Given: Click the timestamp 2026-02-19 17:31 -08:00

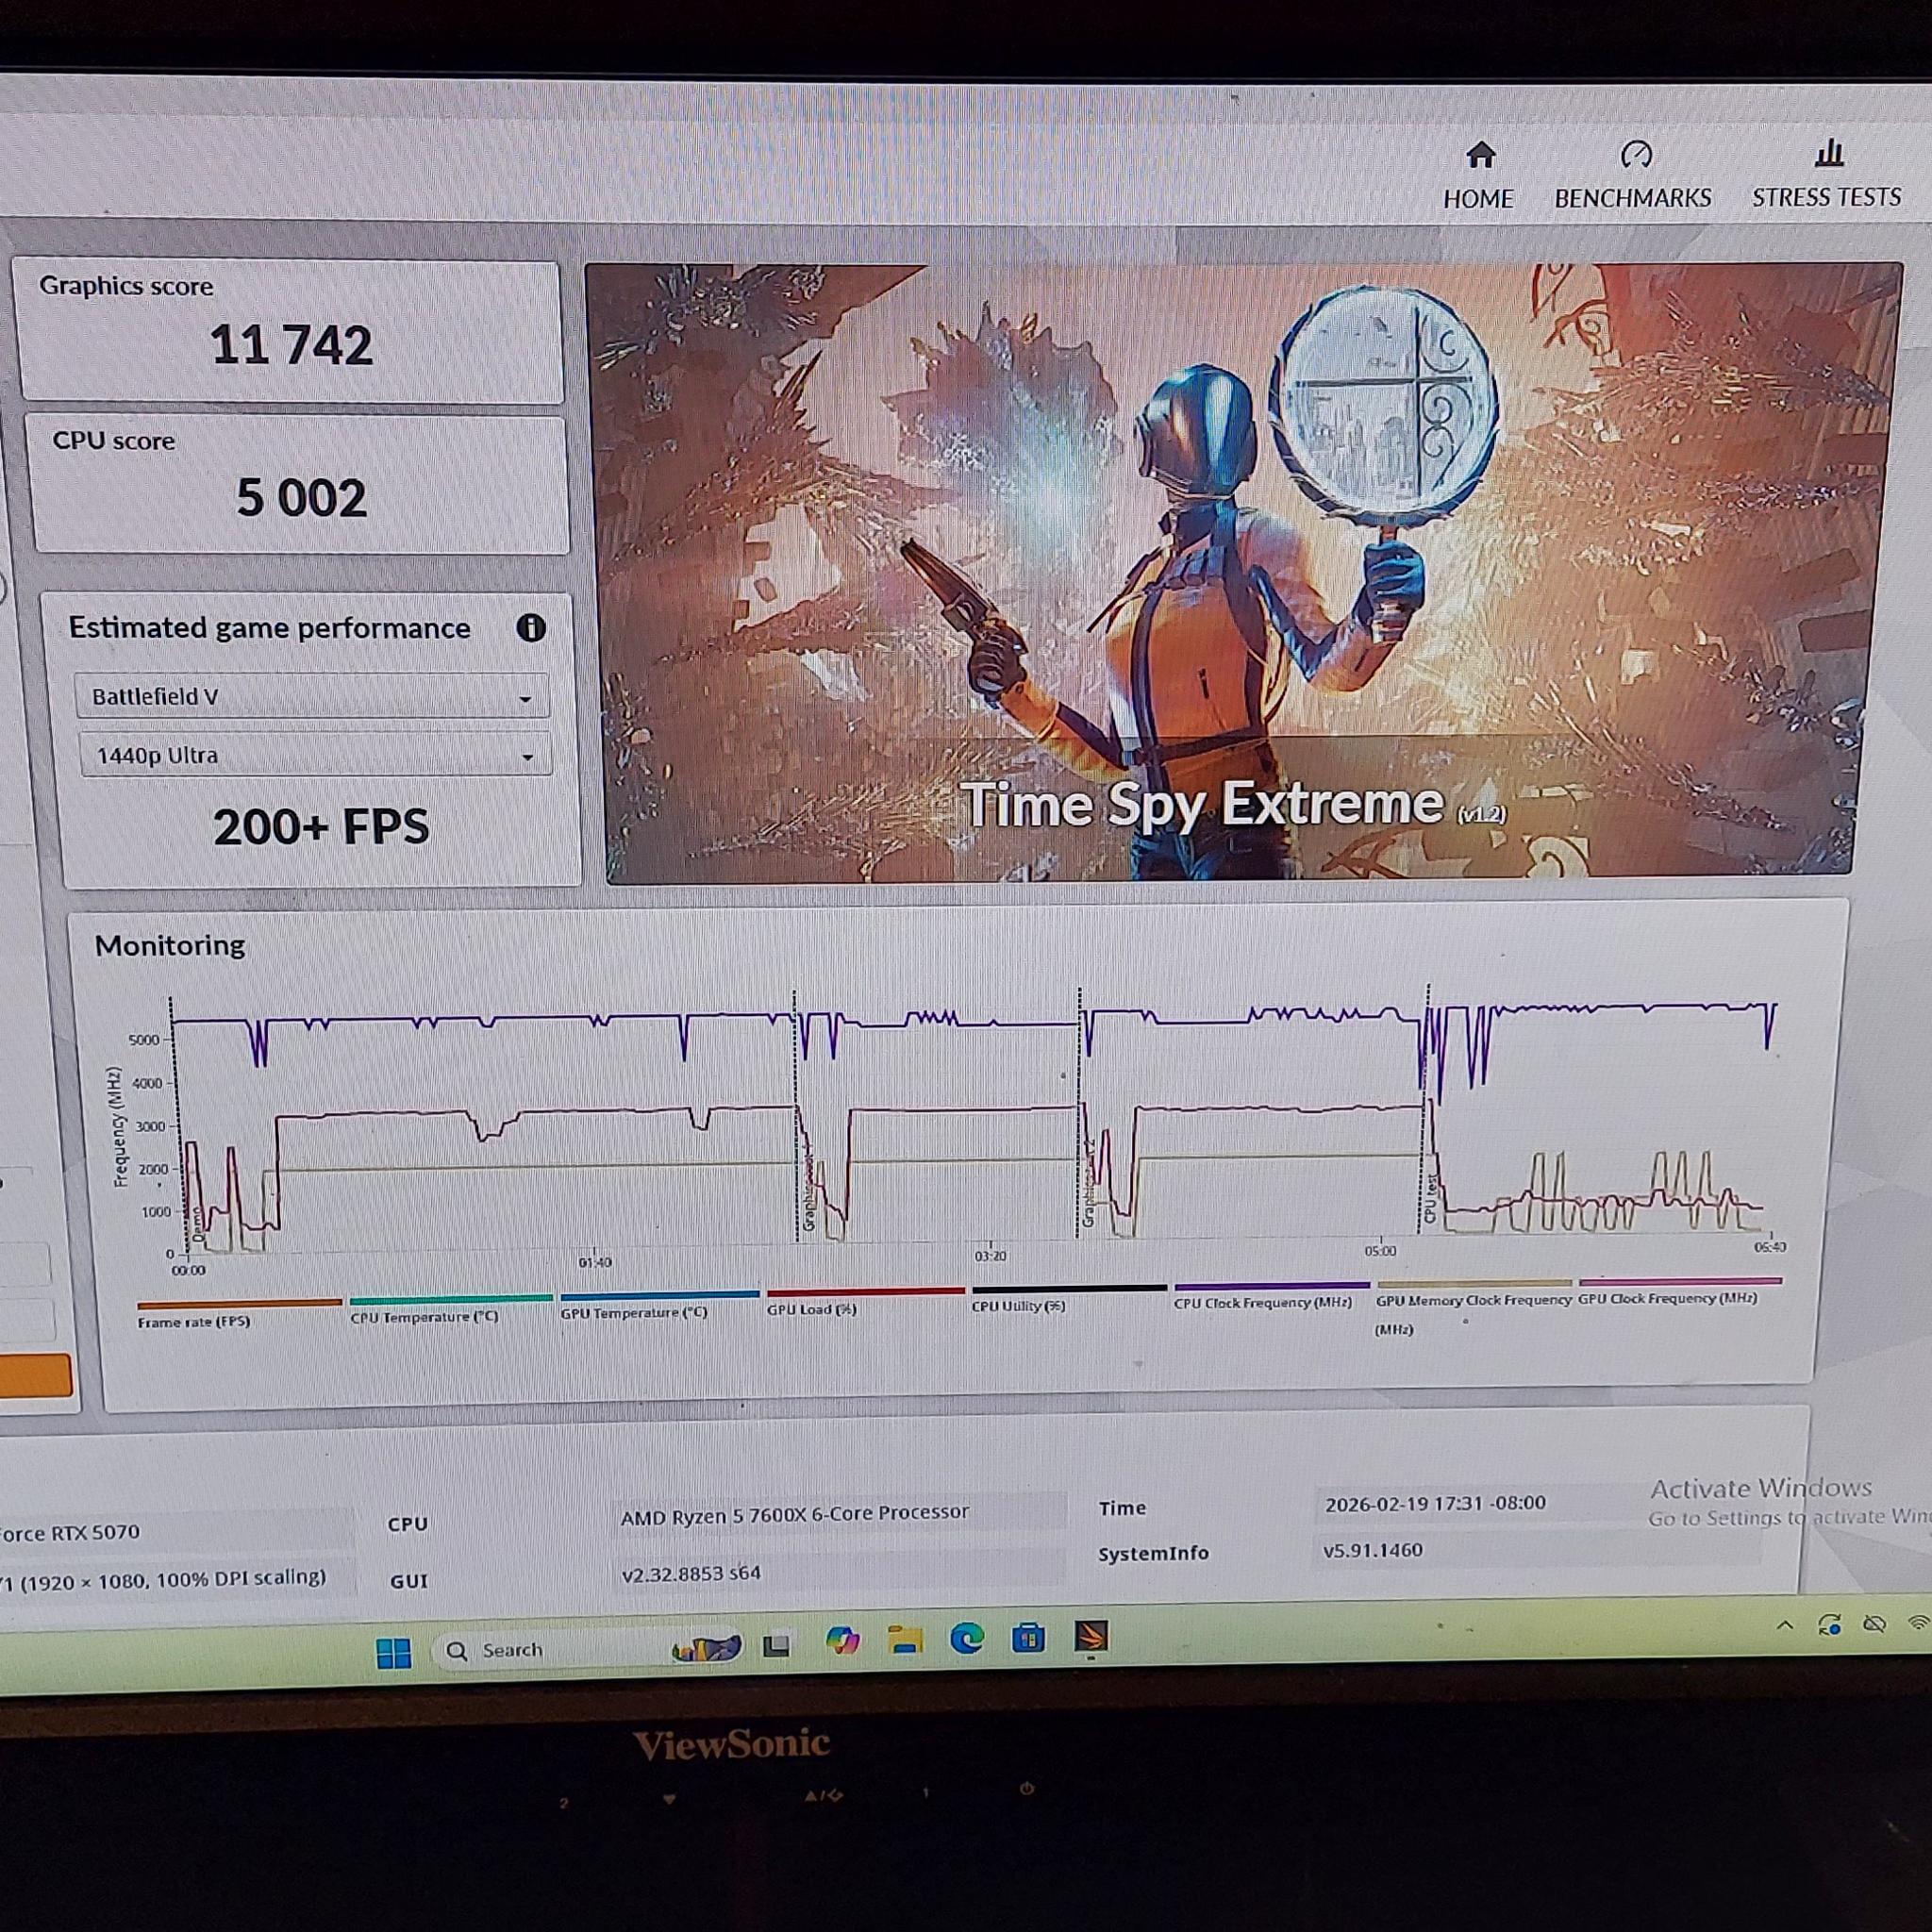Looking at the screenshot, I should (x=1435, y=1504).
